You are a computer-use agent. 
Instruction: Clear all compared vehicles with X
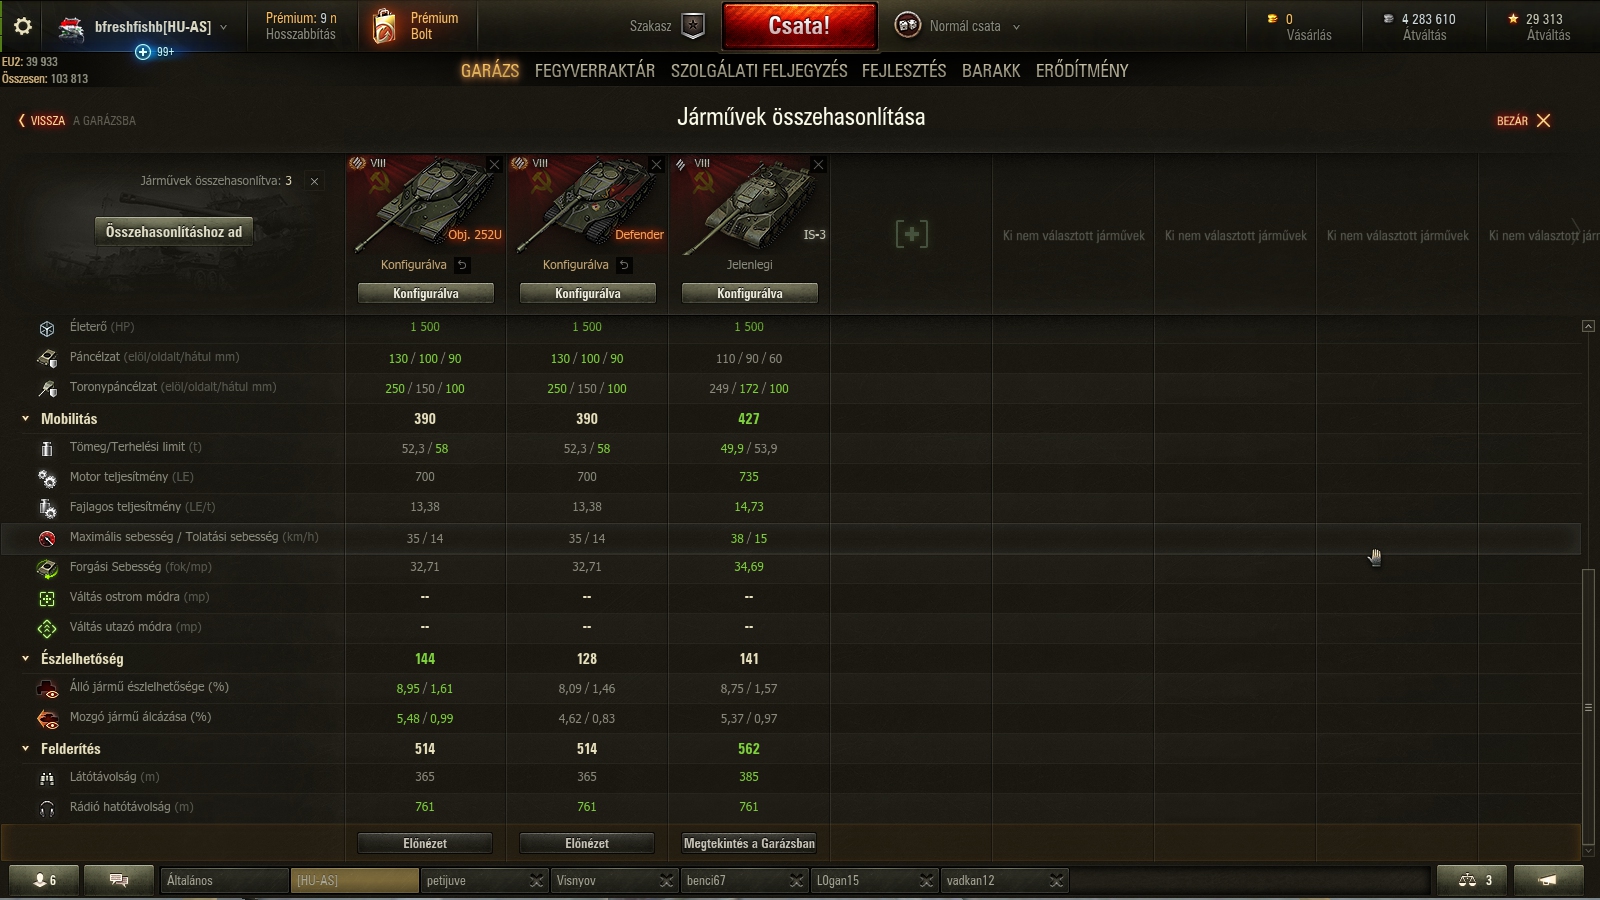pyautogui.click(x=314, y=181)
